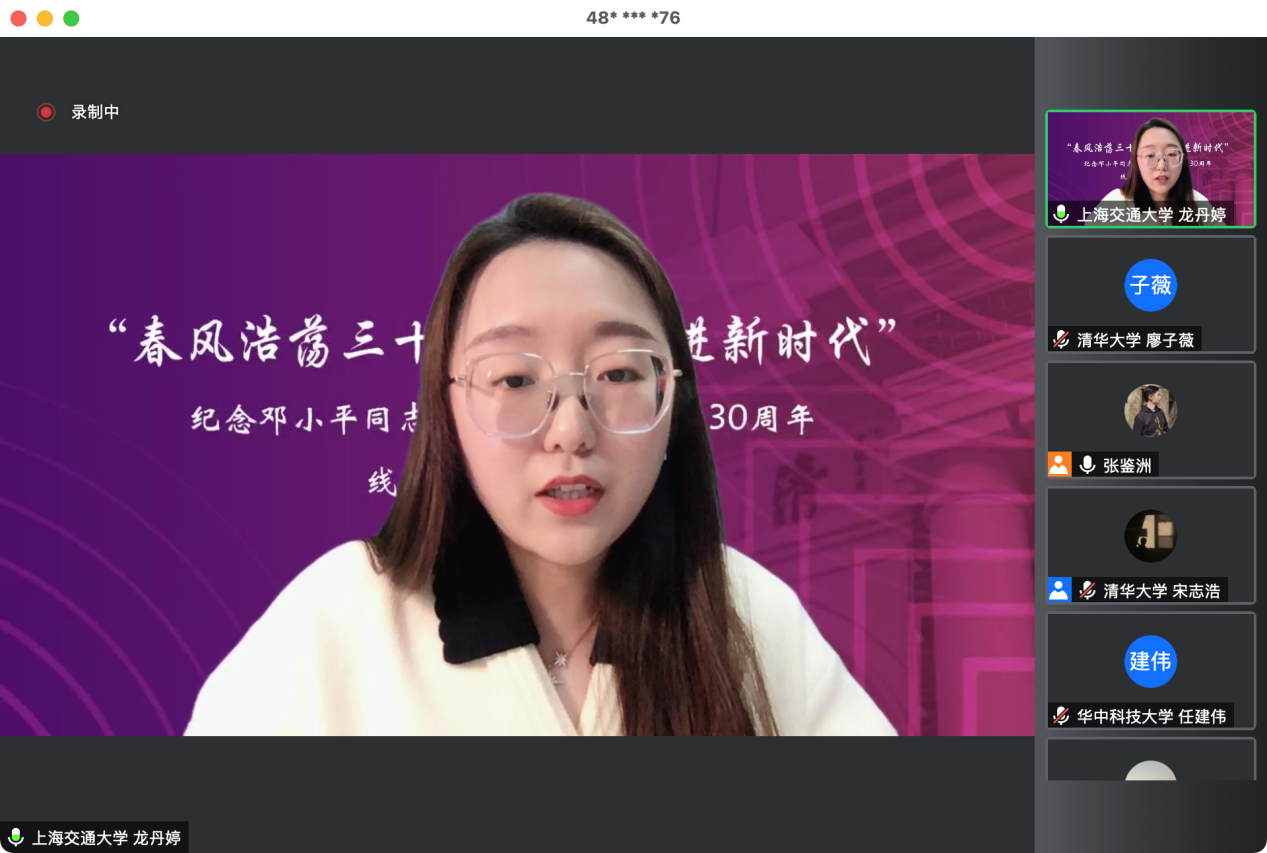The height and width of the screenshot is (853, 1267).
Task: Click the partially visible participant tile below 任建伟
Action: (x=1150, y=762)
